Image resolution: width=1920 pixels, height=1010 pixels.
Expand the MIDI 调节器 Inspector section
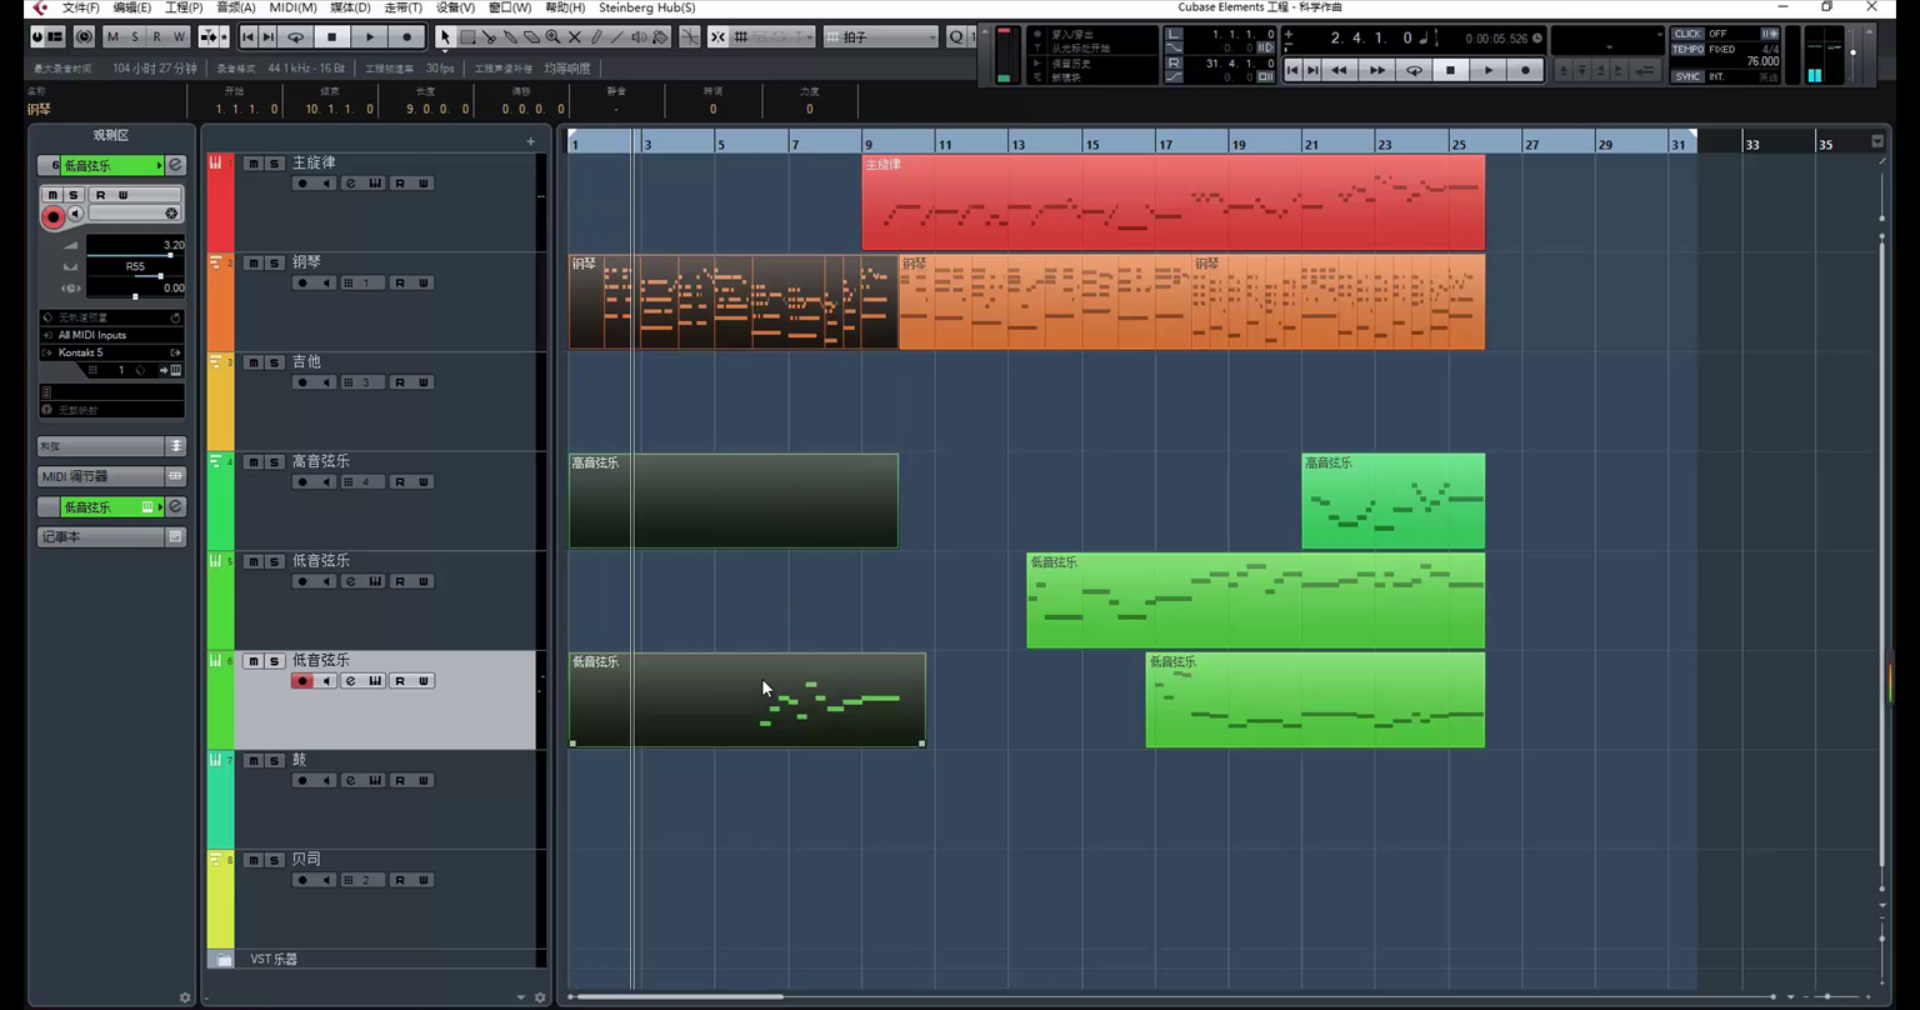point(111,476)
